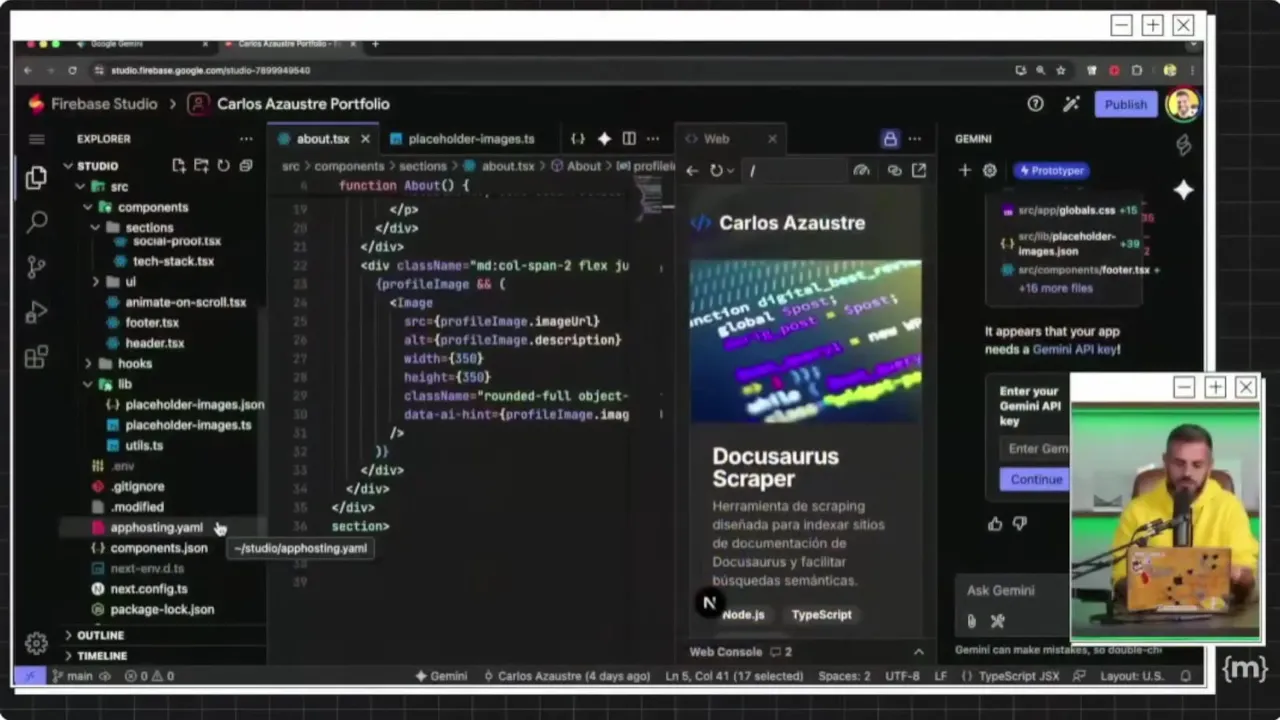Open the Search view in the activity bar
The height and width of the screenshot is (720, 1280).
pyautogui.click(x=36, y=222)
